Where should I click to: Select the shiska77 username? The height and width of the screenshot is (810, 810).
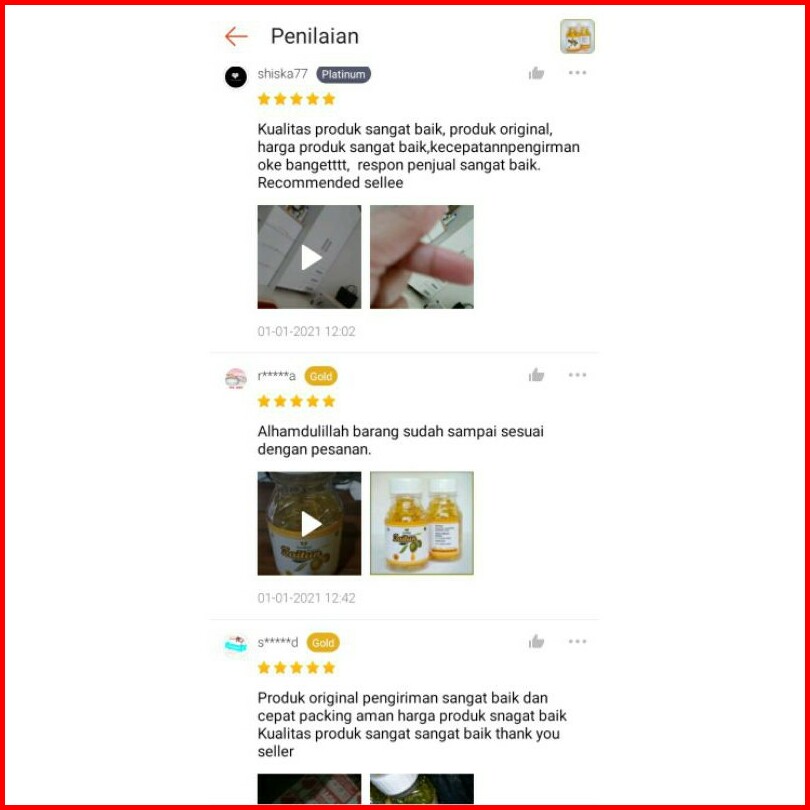[283, 74]
